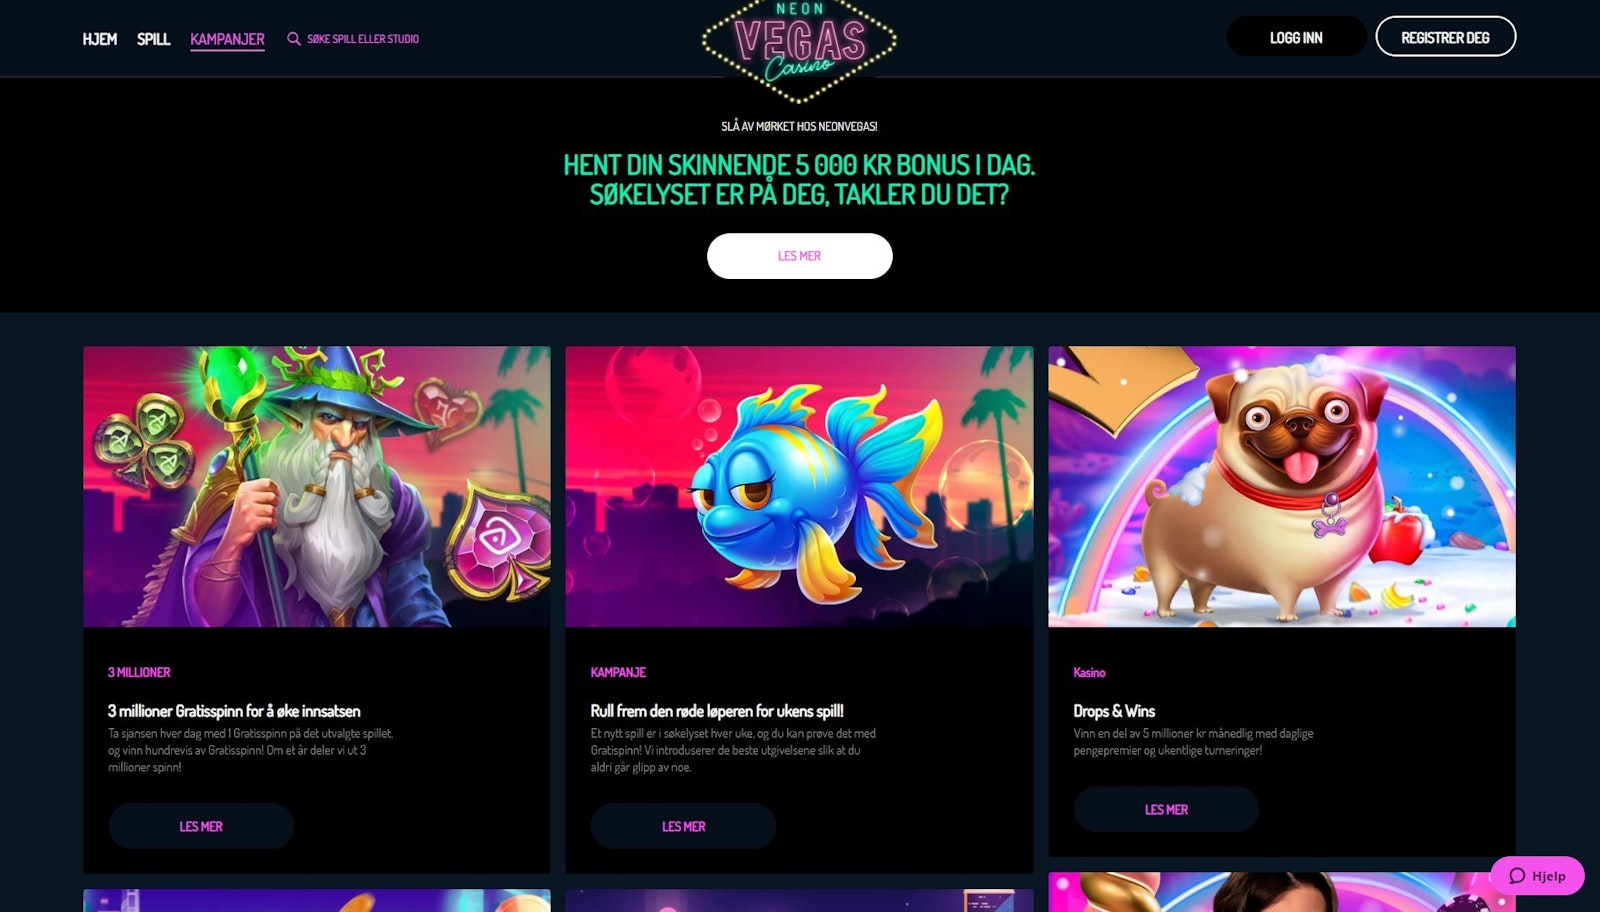Open the Hjelp chat bubble icon
1600x912 pixels.
[1517, 876]
